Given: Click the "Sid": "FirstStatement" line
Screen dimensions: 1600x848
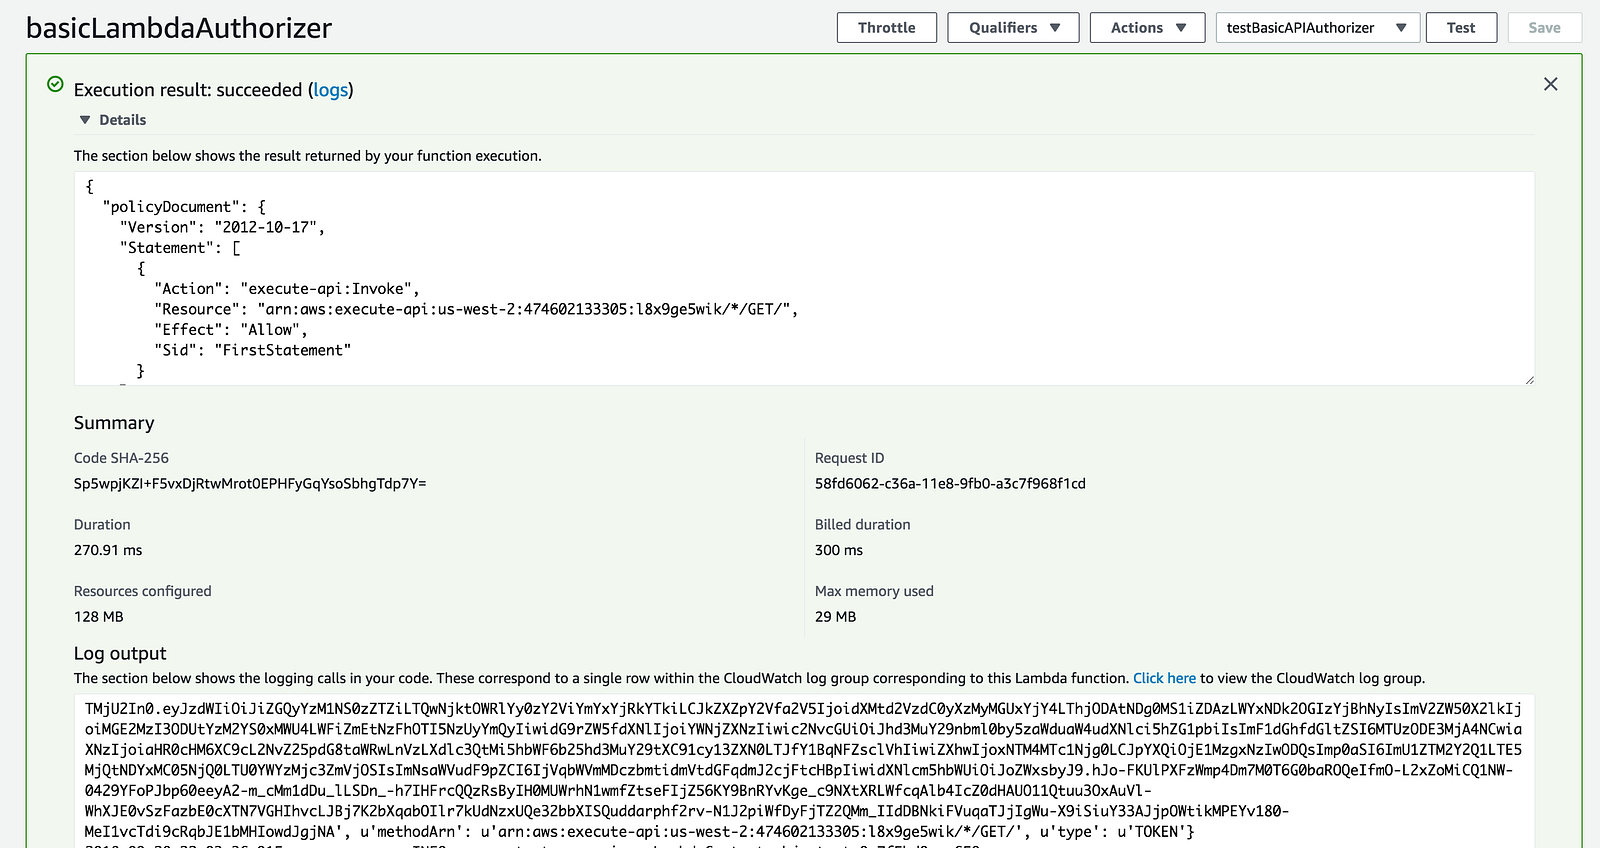Looking at the screenshot, I should [x=253, y=350].
